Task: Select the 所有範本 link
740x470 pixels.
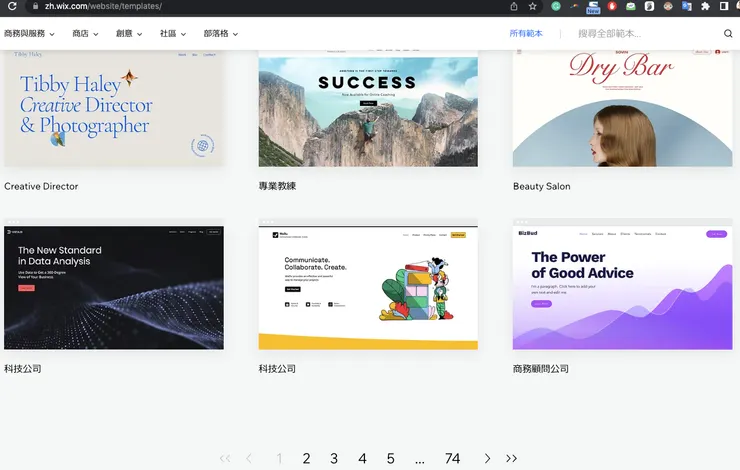Action: click(x=526, y=34)
